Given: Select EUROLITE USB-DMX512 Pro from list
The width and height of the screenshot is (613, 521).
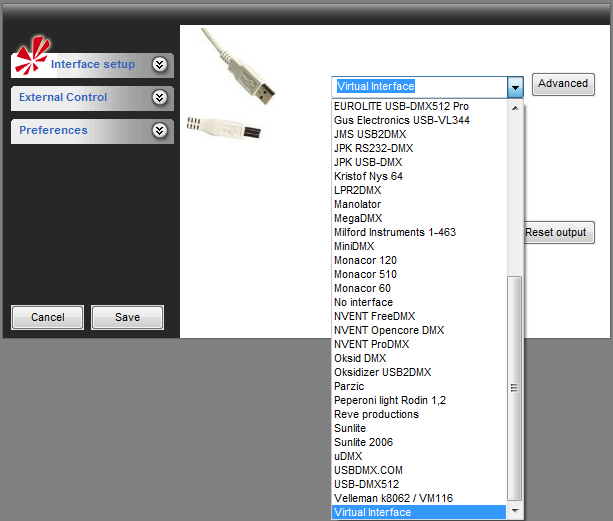Looking at the screenshot, I should coord(419,106).
